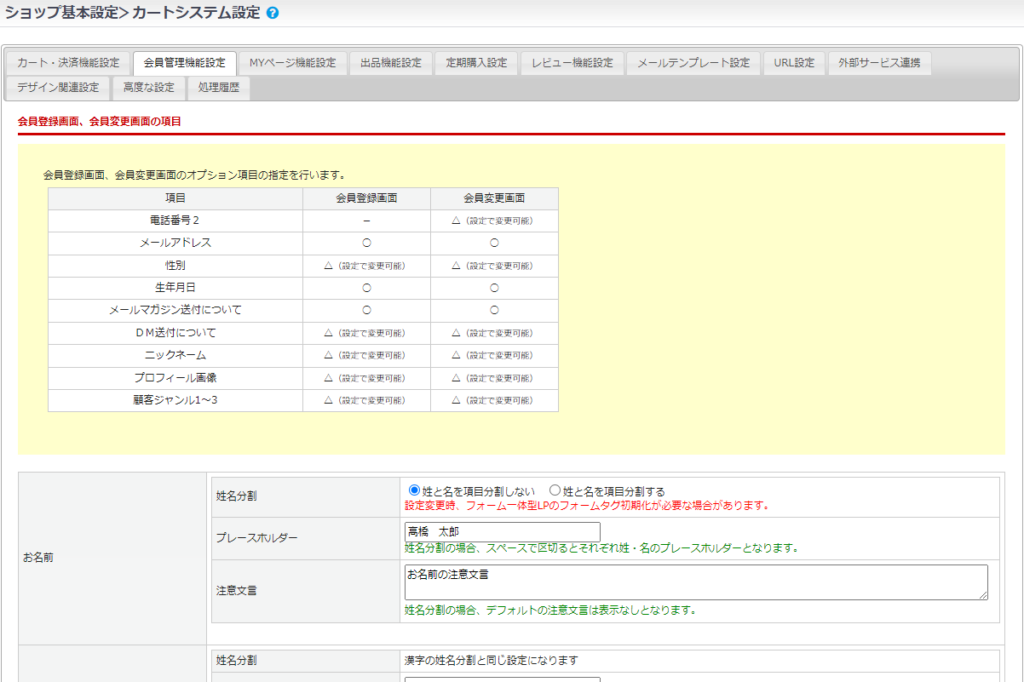Open the カート・決済機能設定 tab
The height and width of the screenshot is (682, 1024).
[68, 63]
